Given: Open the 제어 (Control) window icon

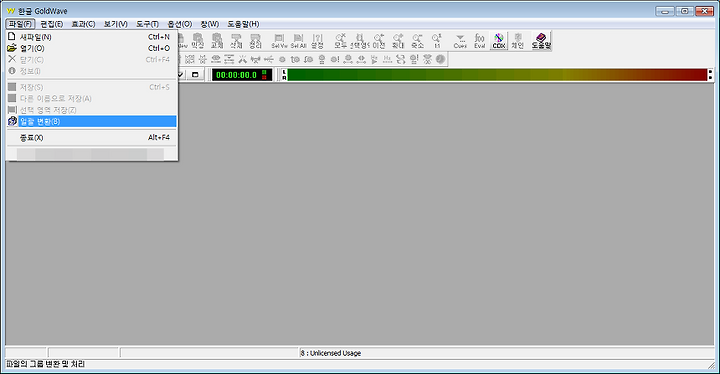Looking at the screenshot, I should click(518, 41).
